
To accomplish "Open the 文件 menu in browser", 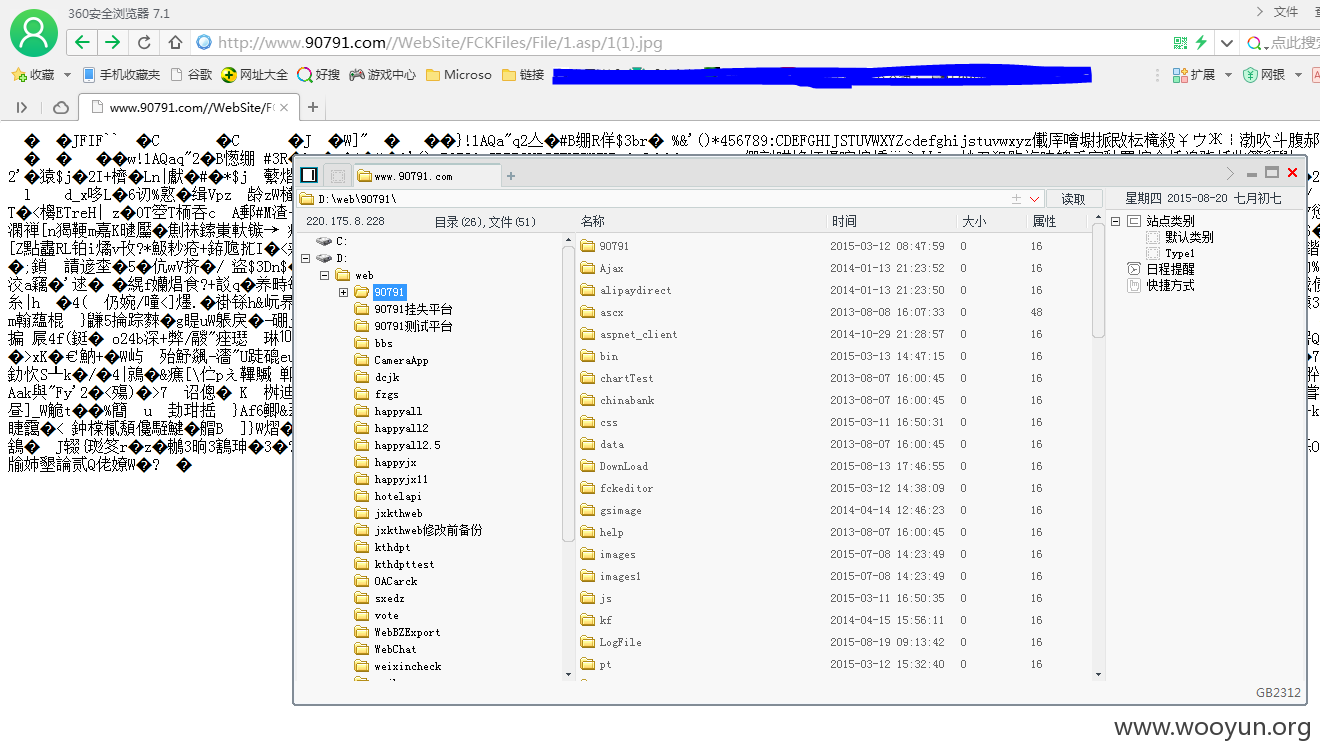I will (x=1286, y=12).
